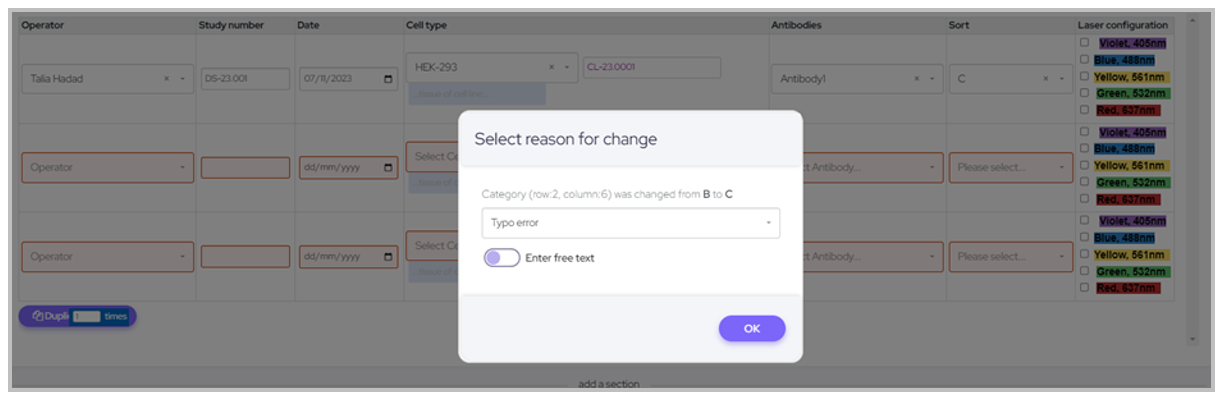This screenshot has height=401, width=1223.
Task: Open calendar icon in second row date
Action: [389, 168]
